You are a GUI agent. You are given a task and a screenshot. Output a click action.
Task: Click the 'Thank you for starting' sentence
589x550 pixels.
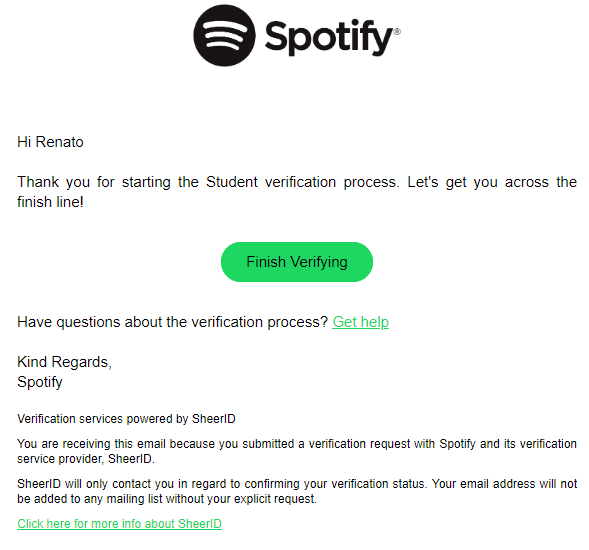click(208, 182)
